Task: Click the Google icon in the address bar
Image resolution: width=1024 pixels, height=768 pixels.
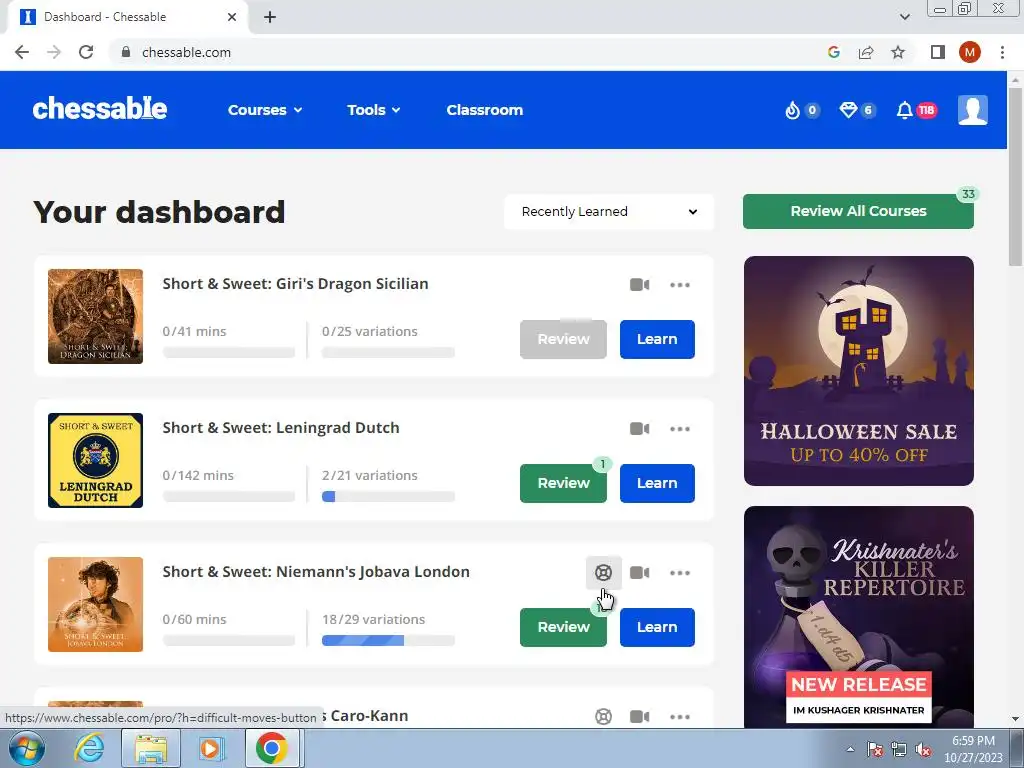Action: click(833, 52)
